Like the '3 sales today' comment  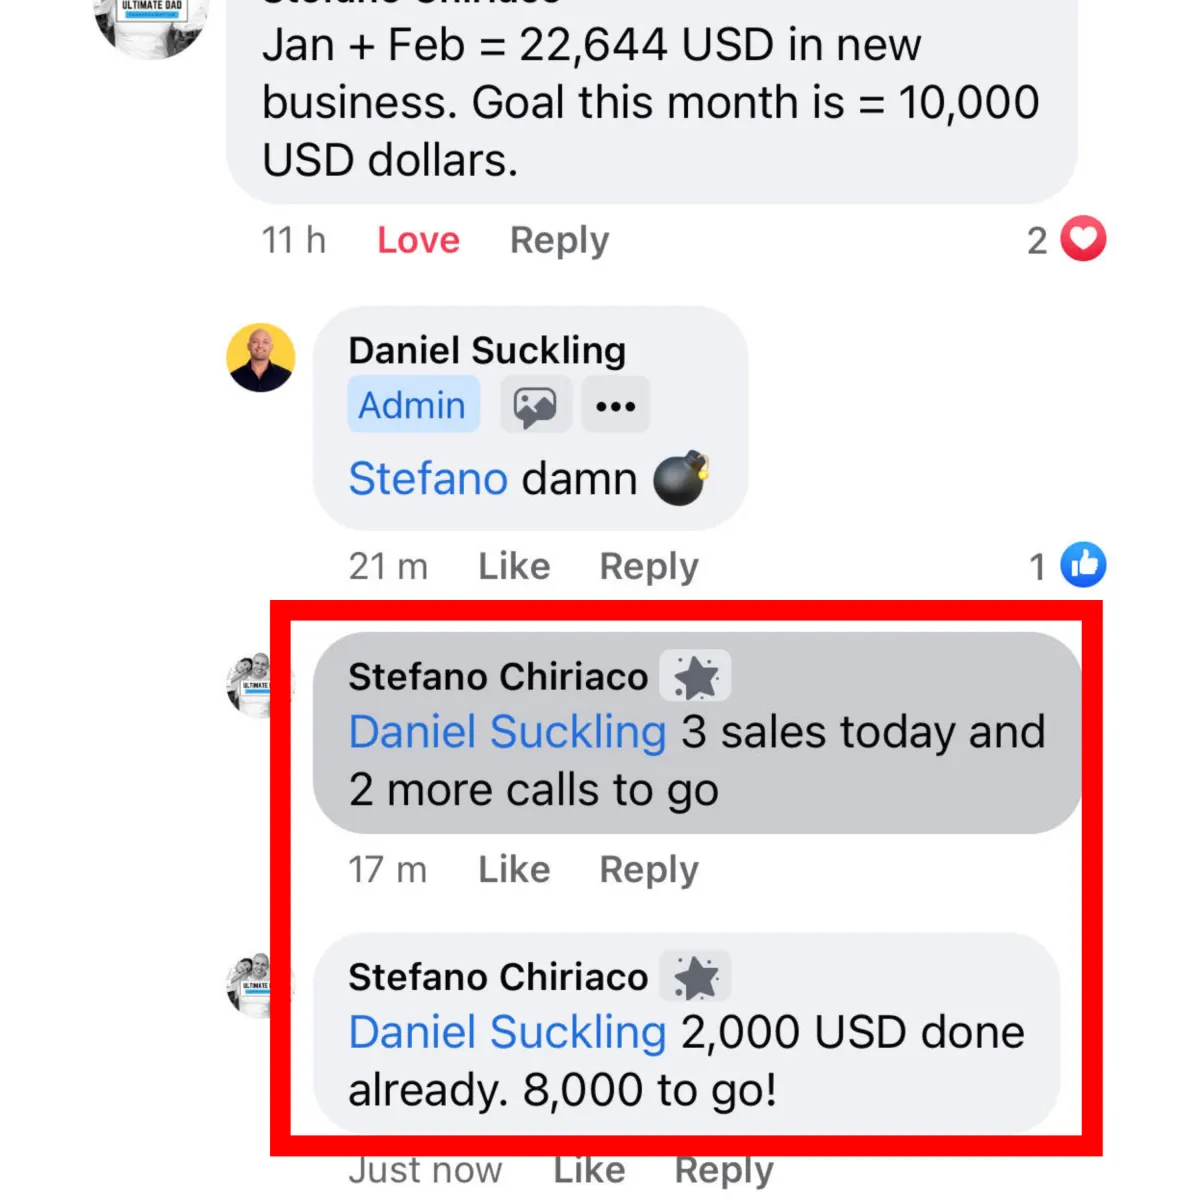pos(514,869)
